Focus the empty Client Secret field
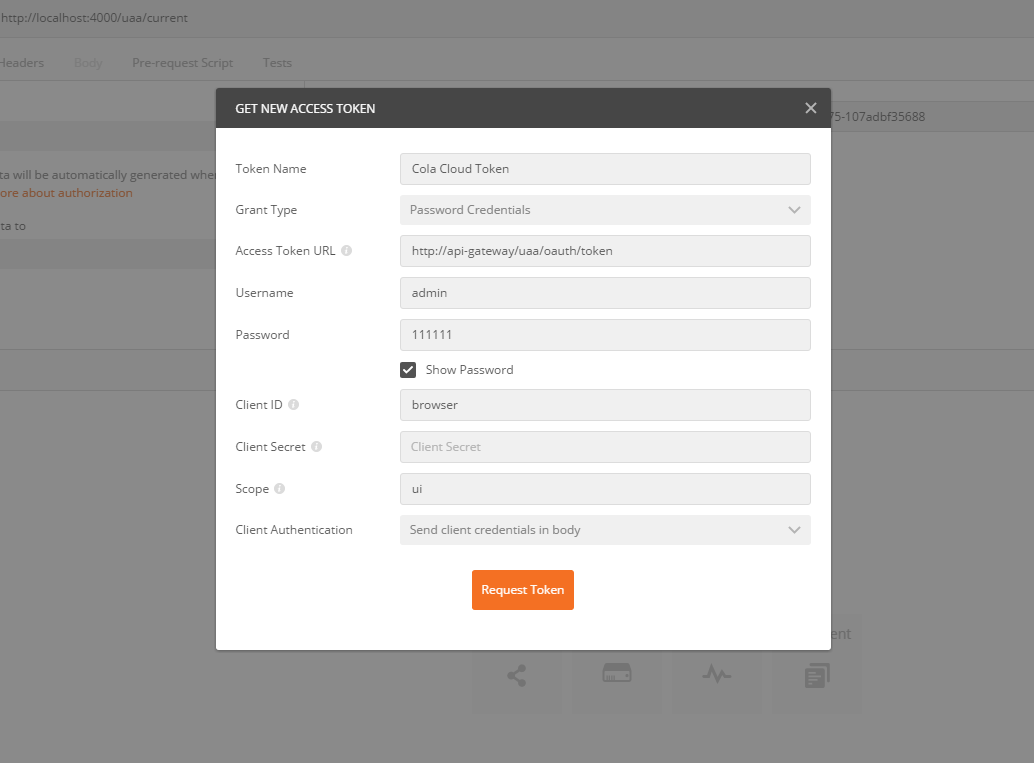Screen dimensions: 1034x763 tap(605, 446)
